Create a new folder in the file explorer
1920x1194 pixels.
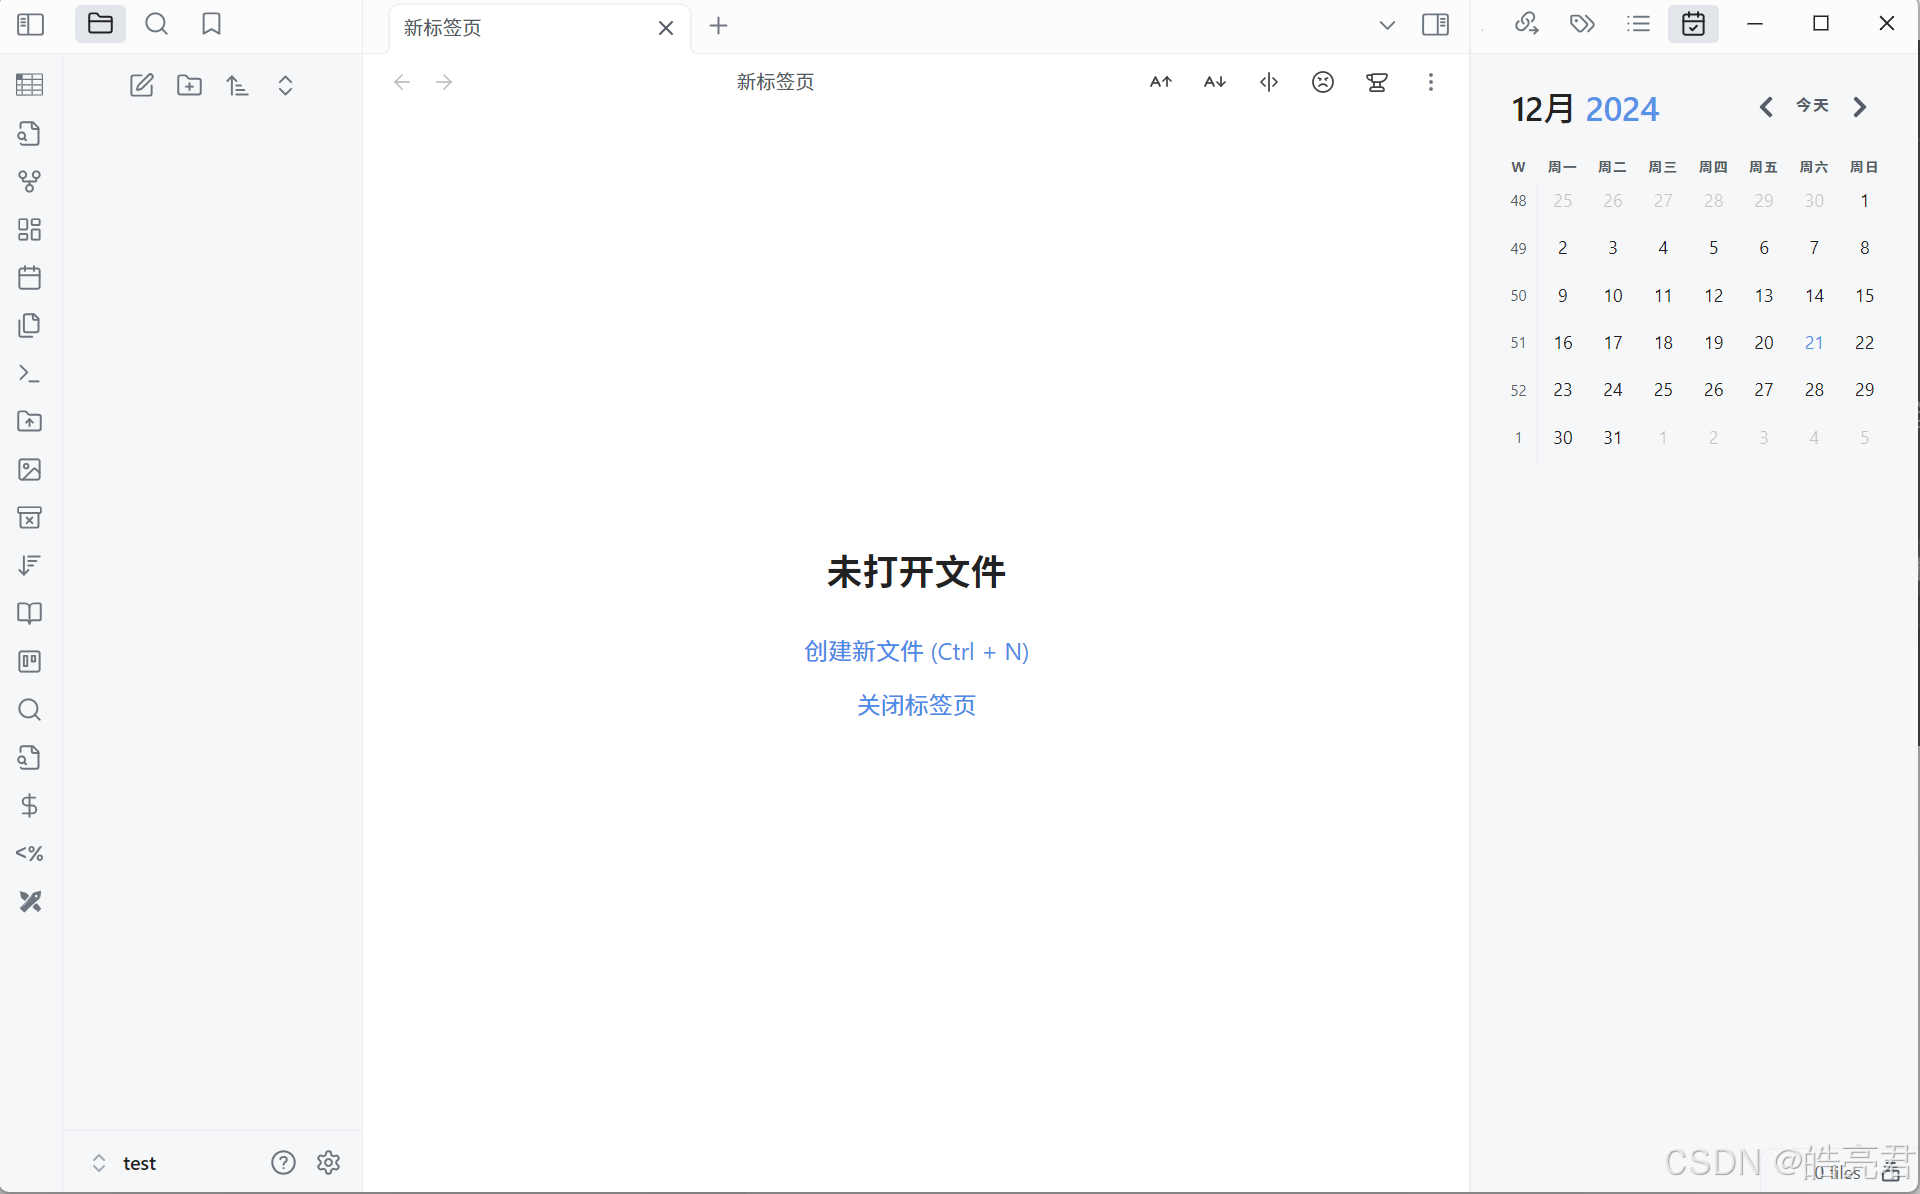(189, 85)
